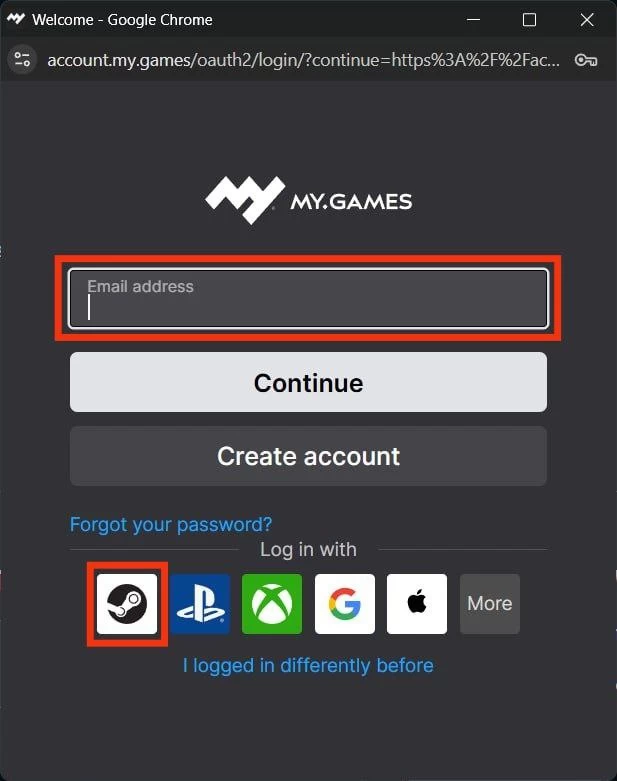Screen dimensions: 617x781
Task: Click the Welcome - Google Chrome window title
Action: coord(123,20)
